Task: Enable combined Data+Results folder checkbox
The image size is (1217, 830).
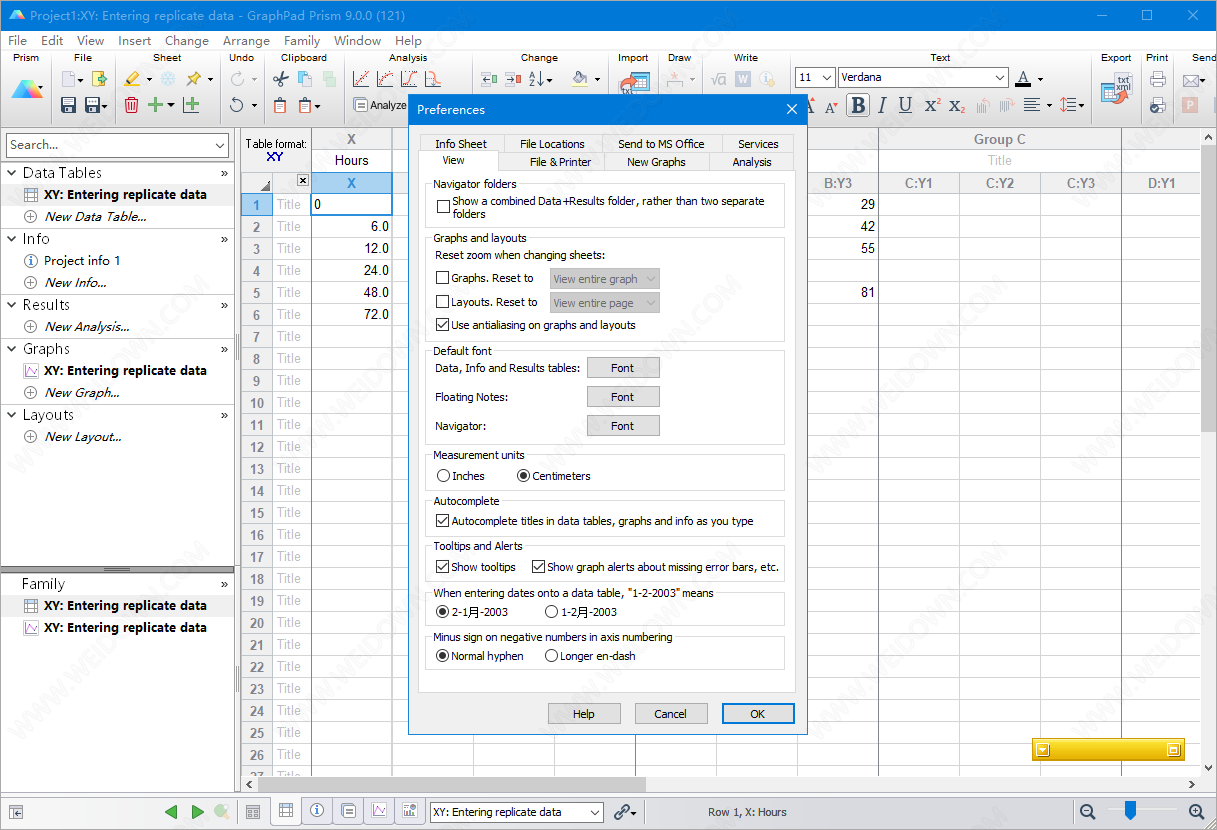Action: (x=443, y=207)
